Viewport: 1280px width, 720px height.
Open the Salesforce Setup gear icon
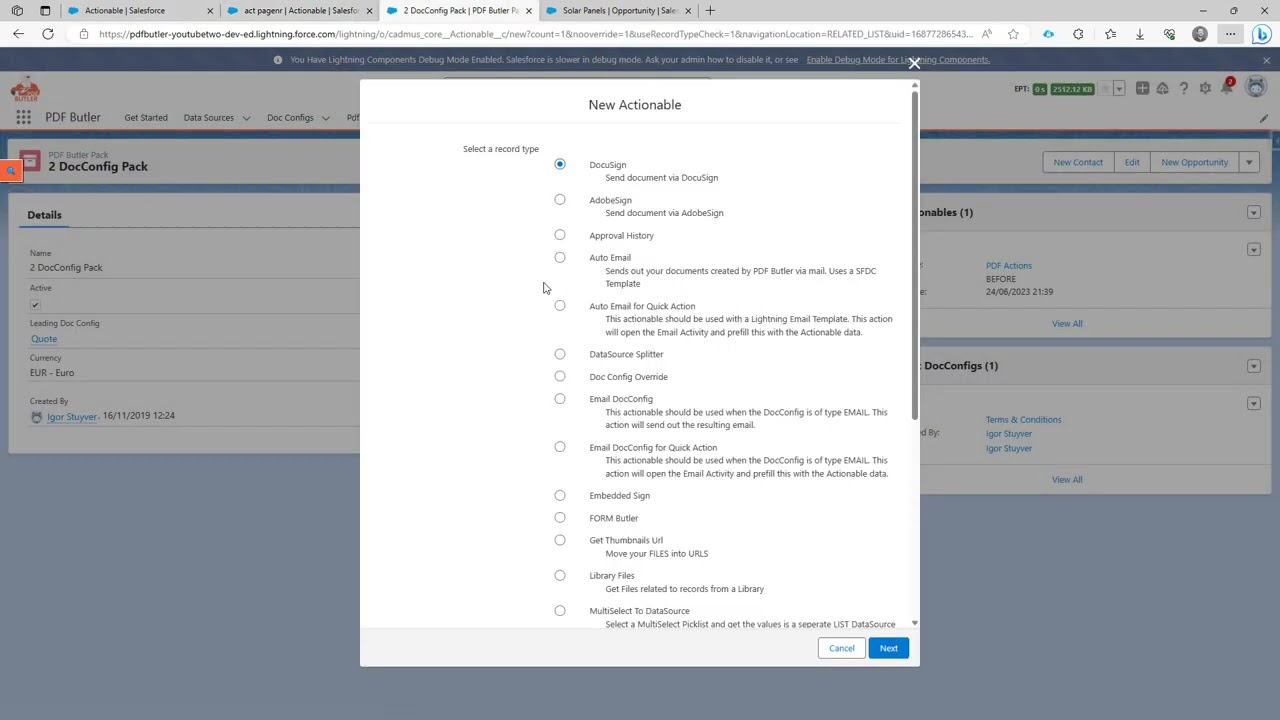pos(1205,89)
